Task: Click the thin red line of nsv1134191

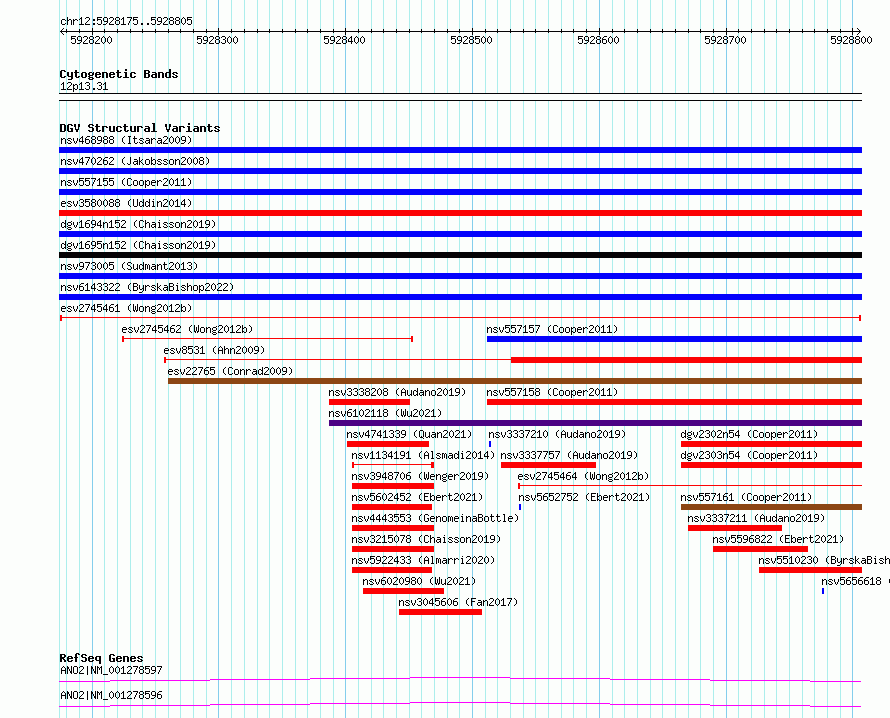Action: pos(393,465)
